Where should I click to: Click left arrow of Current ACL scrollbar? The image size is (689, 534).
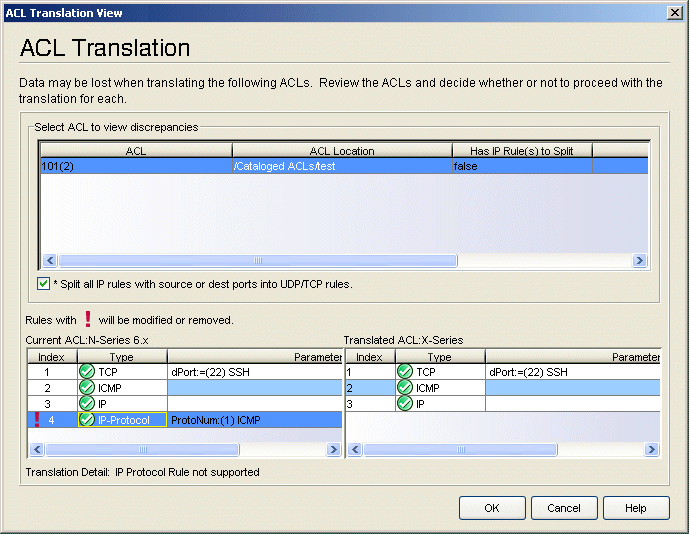37,449
